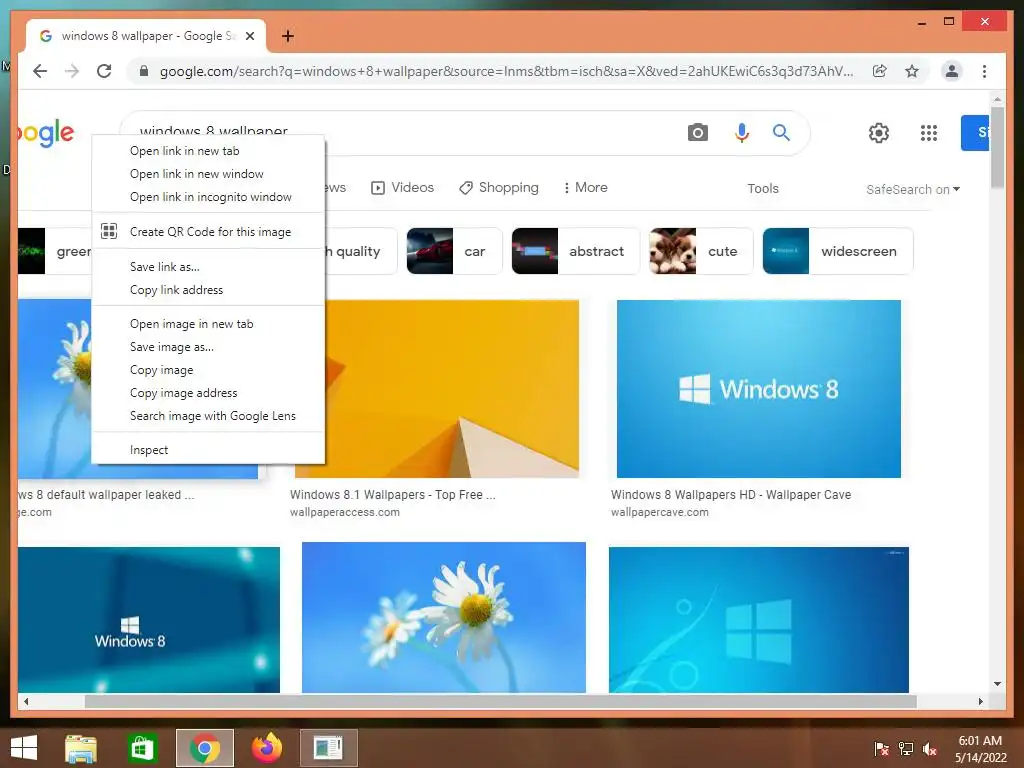Click the wallpapercave.com source link

coord(660,513)
